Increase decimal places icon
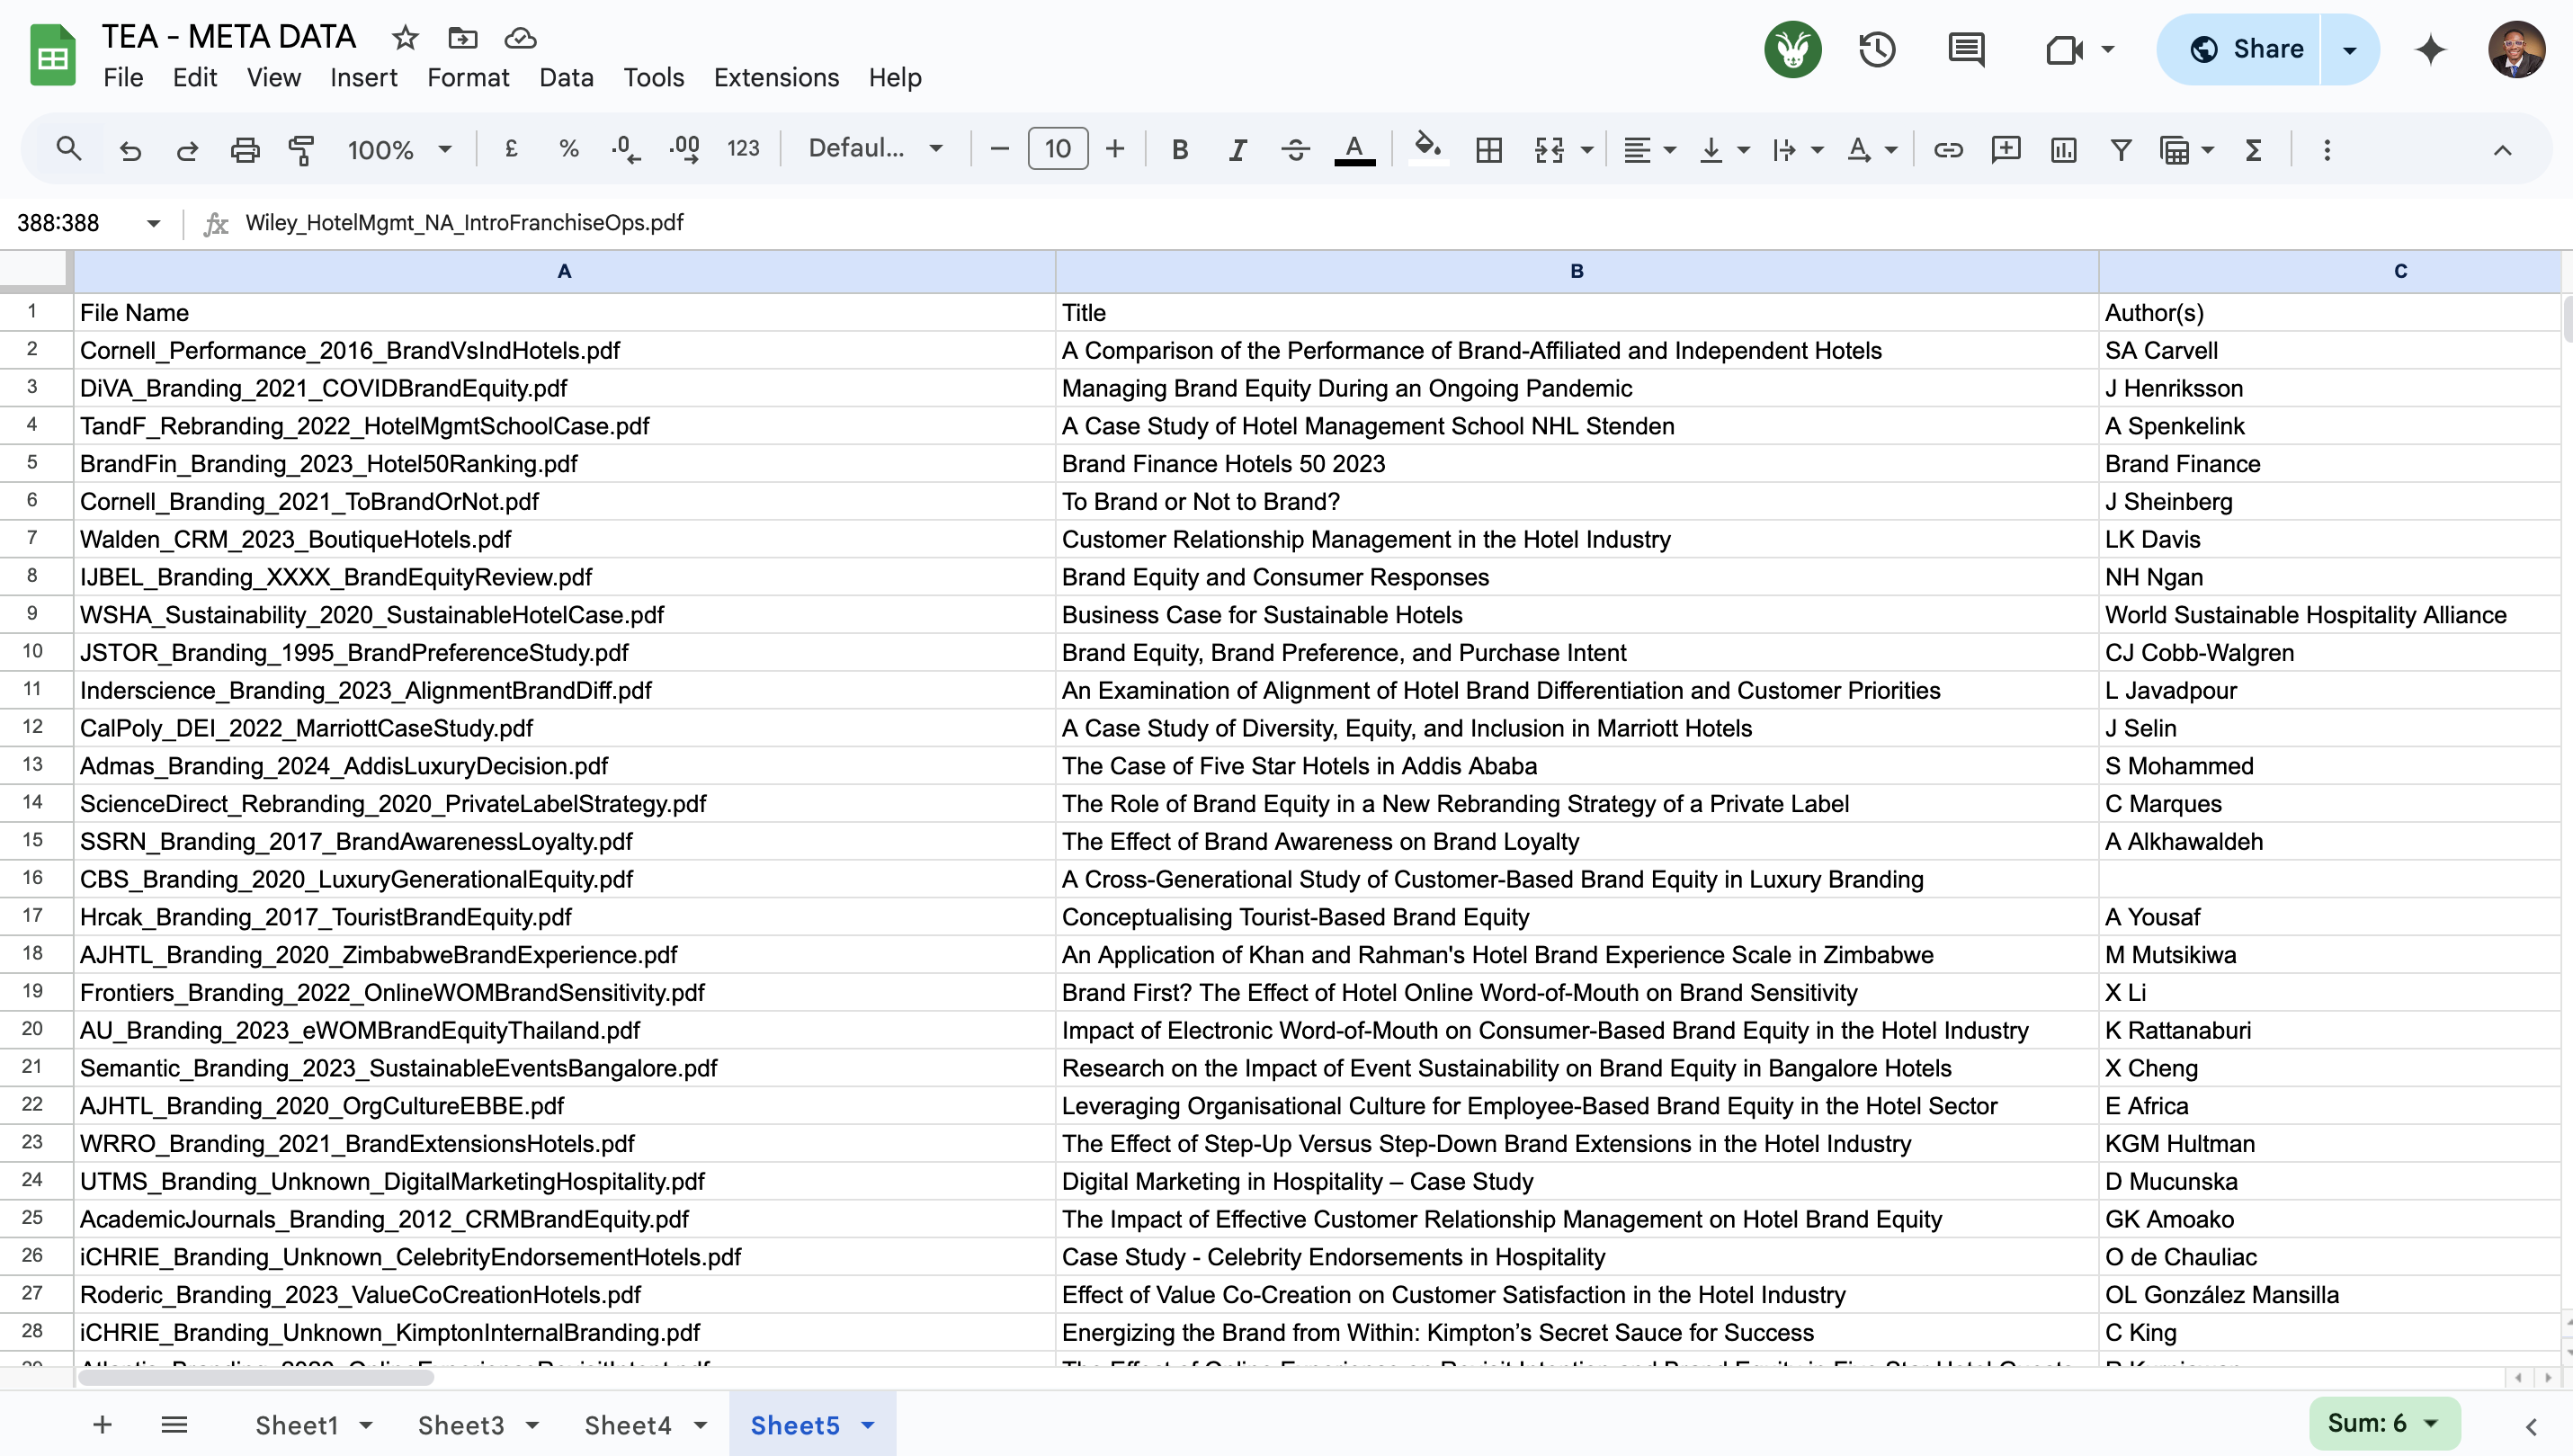 685,149
